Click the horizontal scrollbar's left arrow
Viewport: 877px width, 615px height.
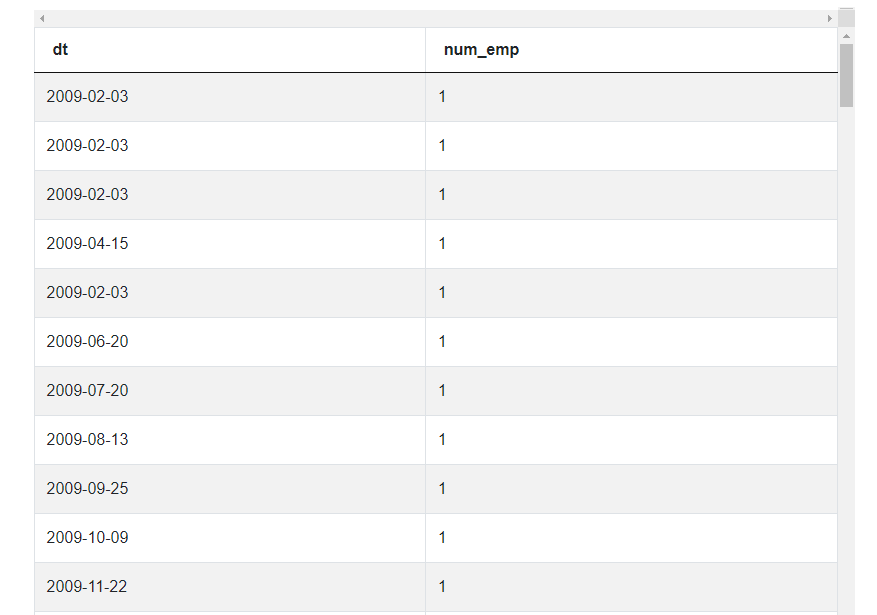tap(42, 19)
